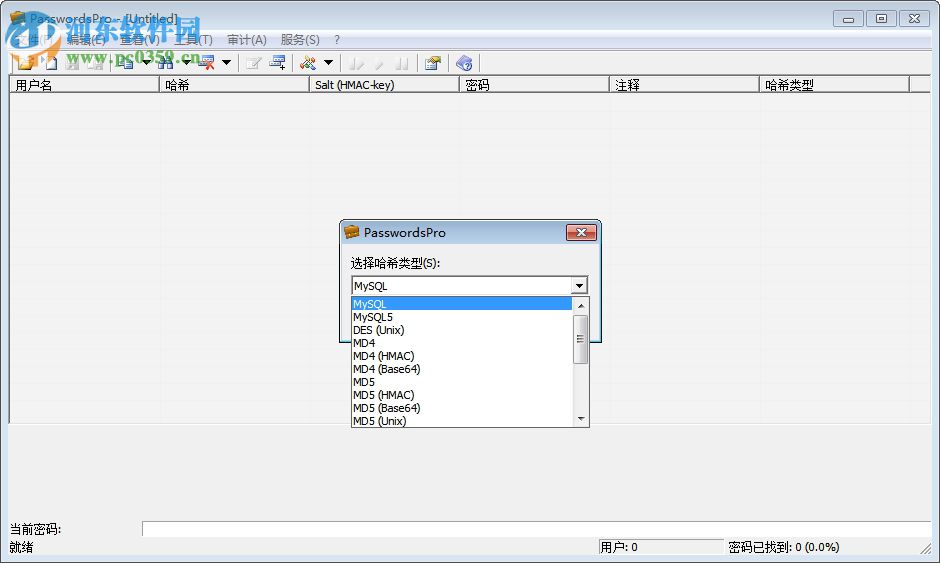
Task: Click the 就绪 status bar text
Action: tap(22, 547)
